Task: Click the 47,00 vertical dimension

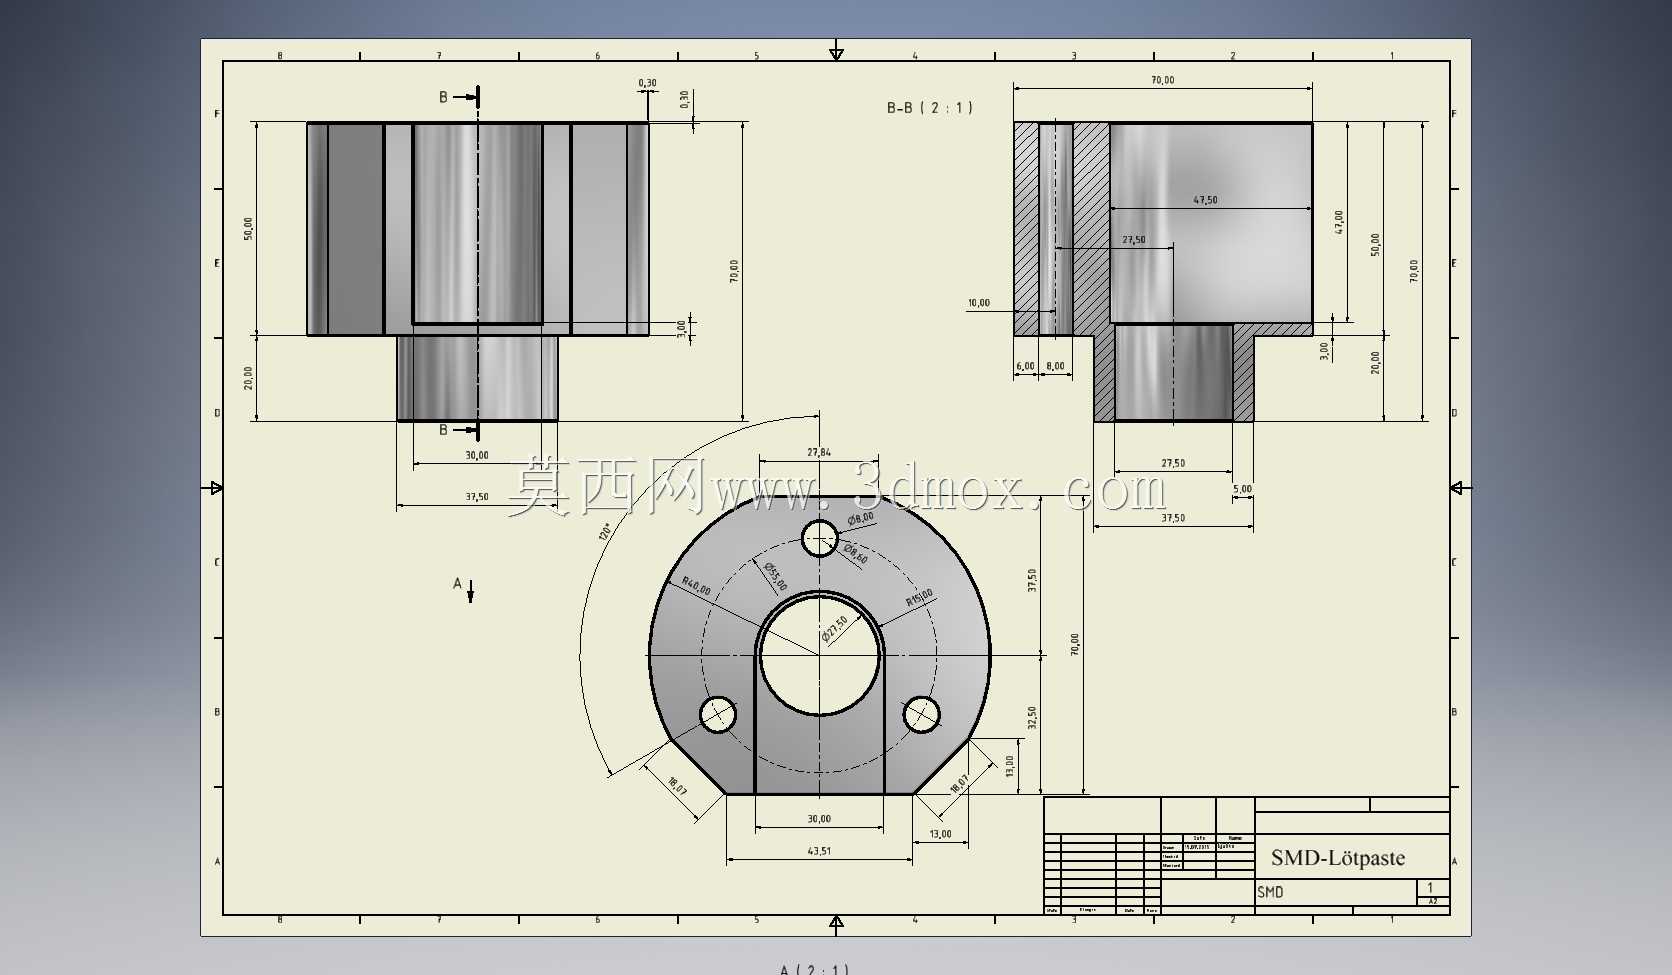Action: 1339,222
